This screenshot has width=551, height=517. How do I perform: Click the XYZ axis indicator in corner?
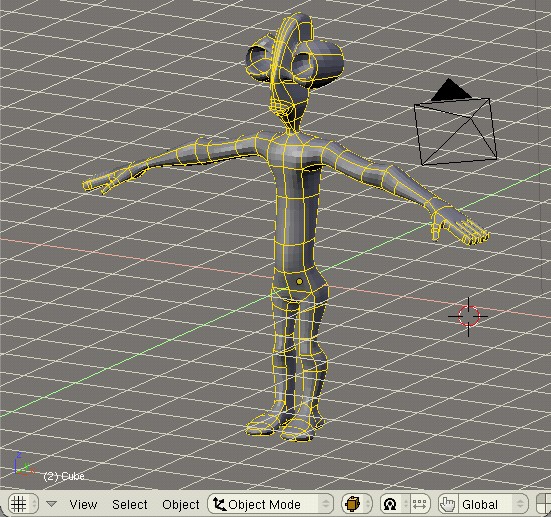click(x=24, y=464)
